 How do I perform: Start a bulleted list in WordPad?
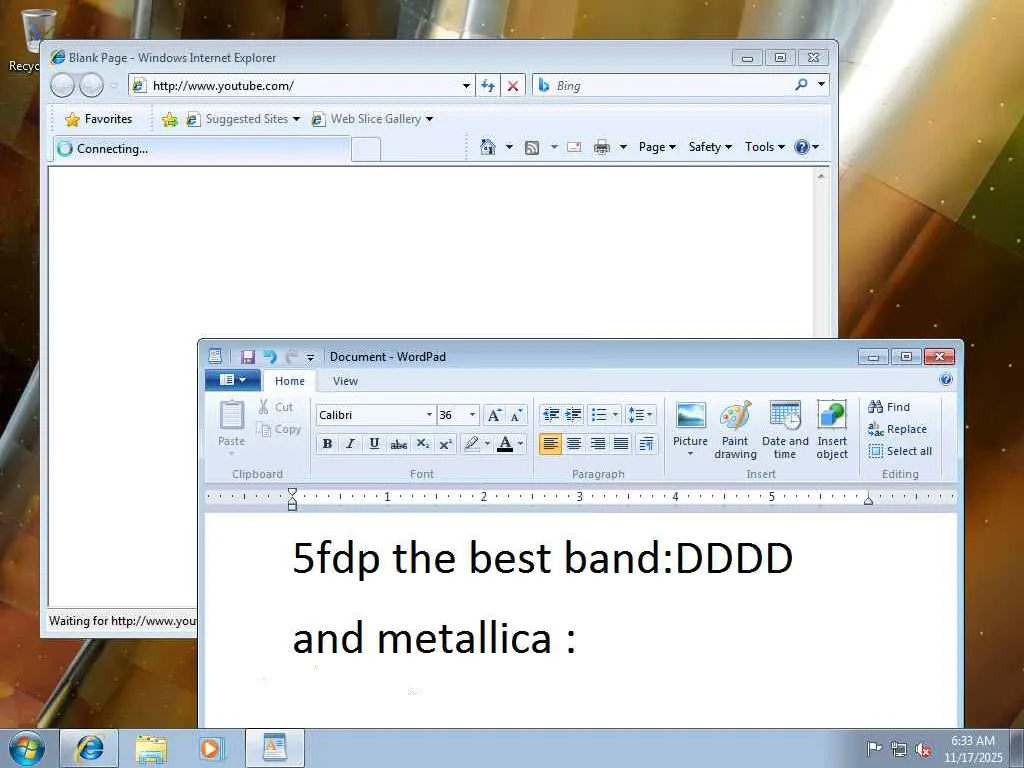599,415
